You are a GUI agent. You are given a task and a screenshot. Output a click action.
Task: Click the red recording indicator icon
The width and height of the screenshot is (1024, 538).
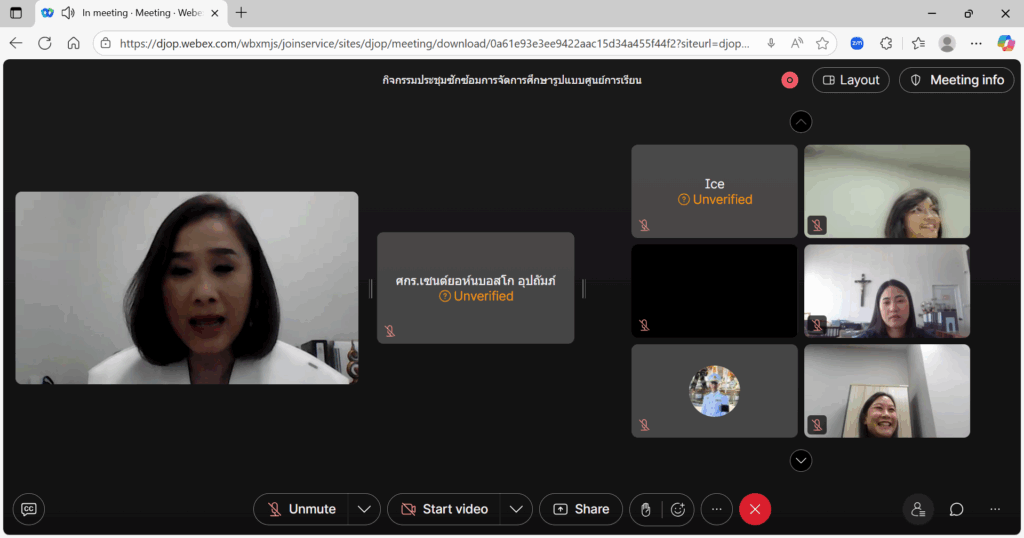pyautogui.click(x=789, y=80)
